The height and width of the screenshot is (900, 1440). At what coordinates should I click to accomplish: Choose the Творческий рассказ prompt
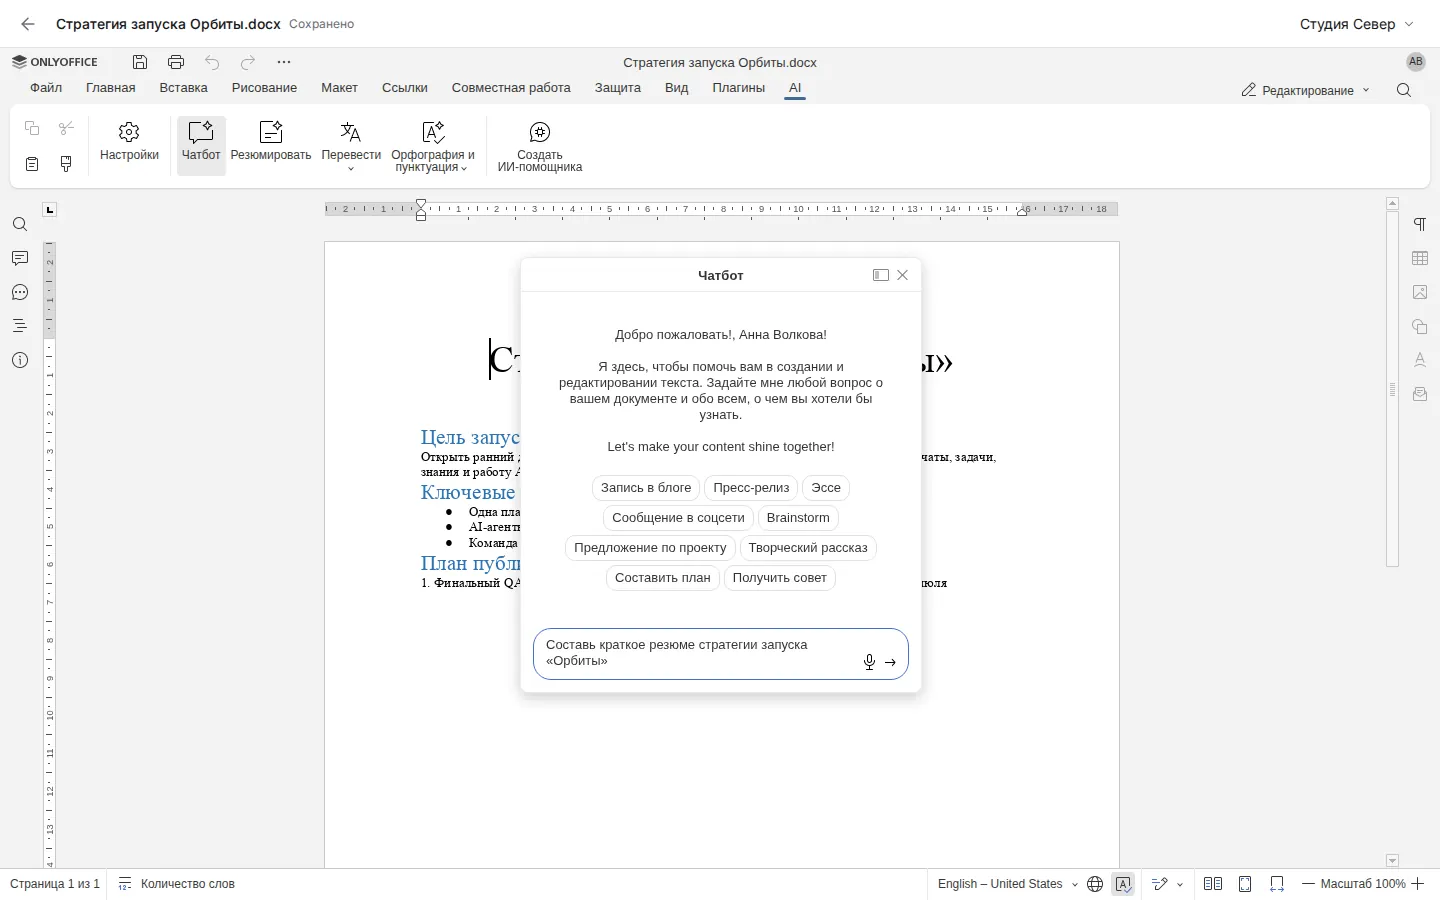[808, 548]
